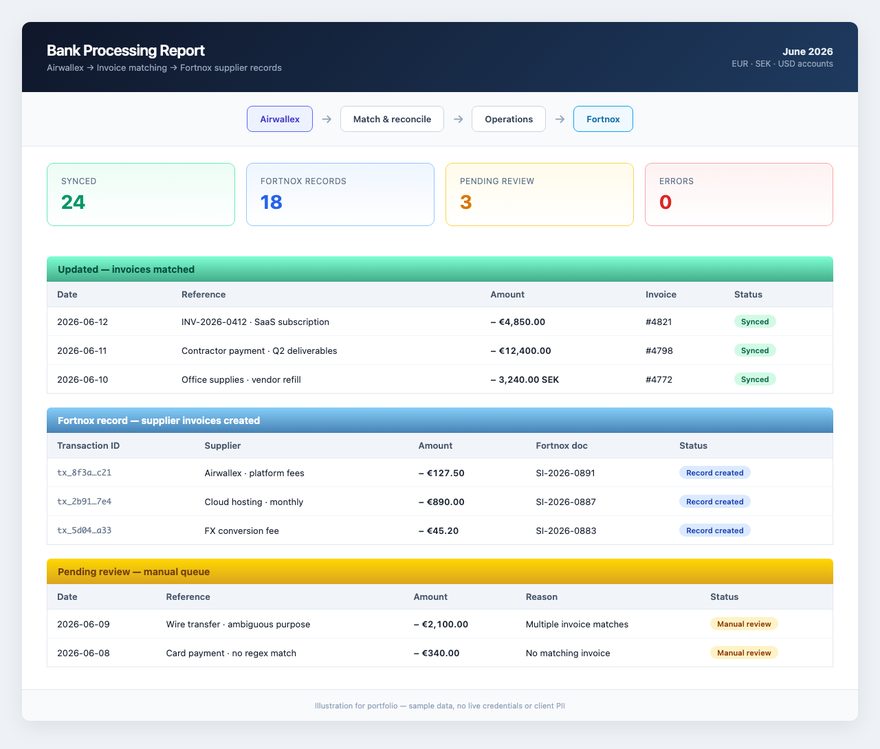Click the reason 'No matching invoice'
This screenshot has height=749, width=880.
click(567, 653)
